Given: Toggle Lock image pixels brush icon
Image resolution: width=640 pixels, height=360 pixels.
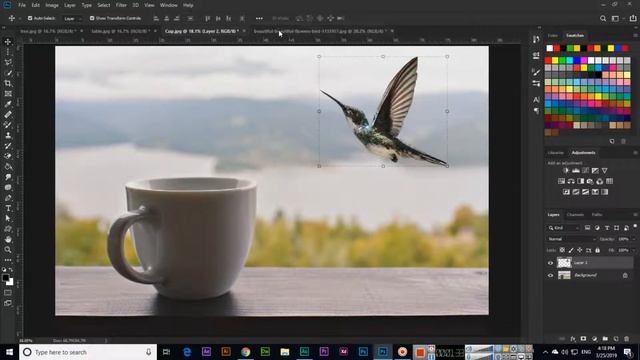Looking at the screenshot, I should tap(571, 250).
